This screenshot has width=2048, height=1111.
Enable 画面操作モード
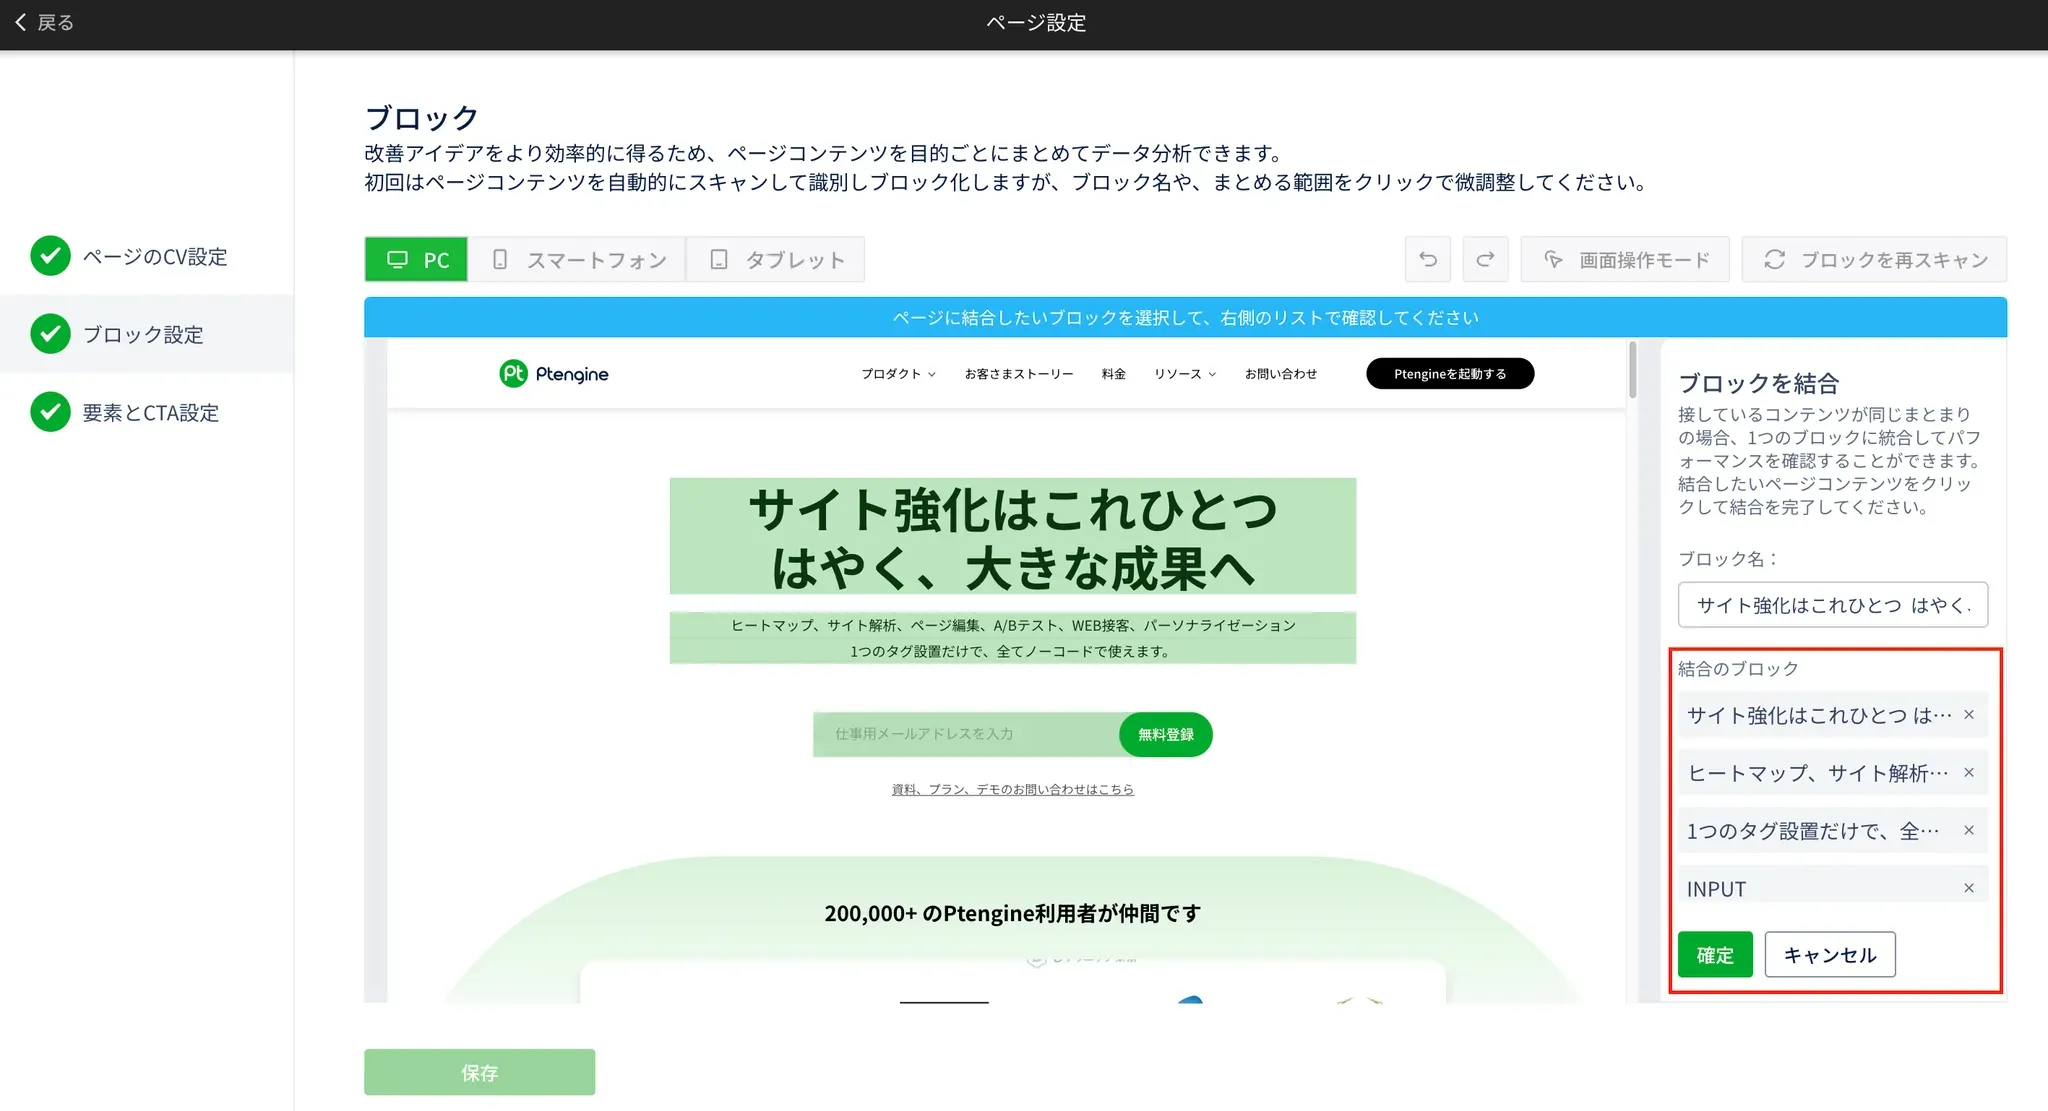click(1626, 260)
